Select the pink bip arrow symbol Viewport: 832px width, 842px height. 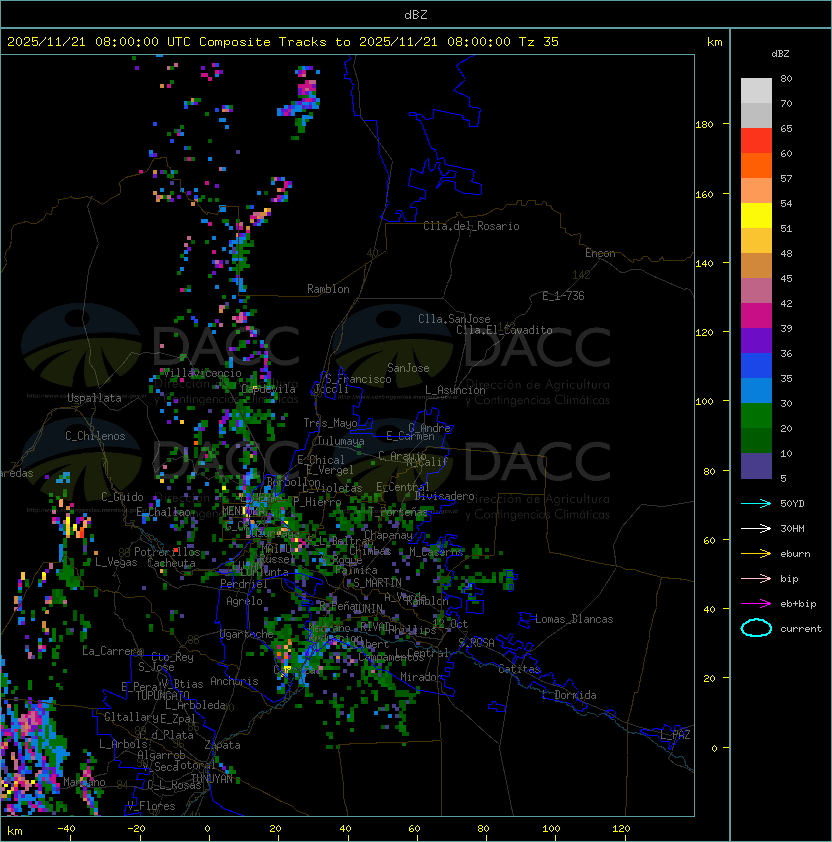point(756,578)
